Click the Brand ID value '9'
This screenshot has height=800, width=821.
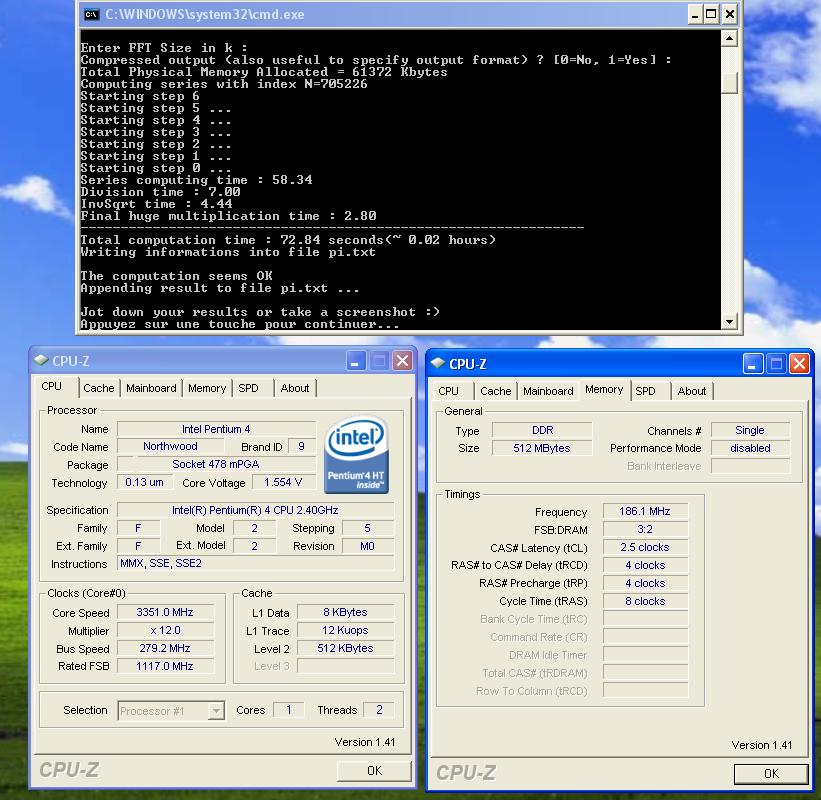coord(302,447)
